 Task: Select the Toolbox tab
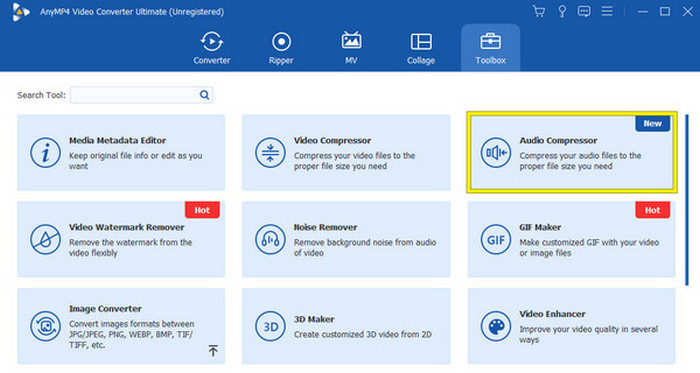pos(490,48)
